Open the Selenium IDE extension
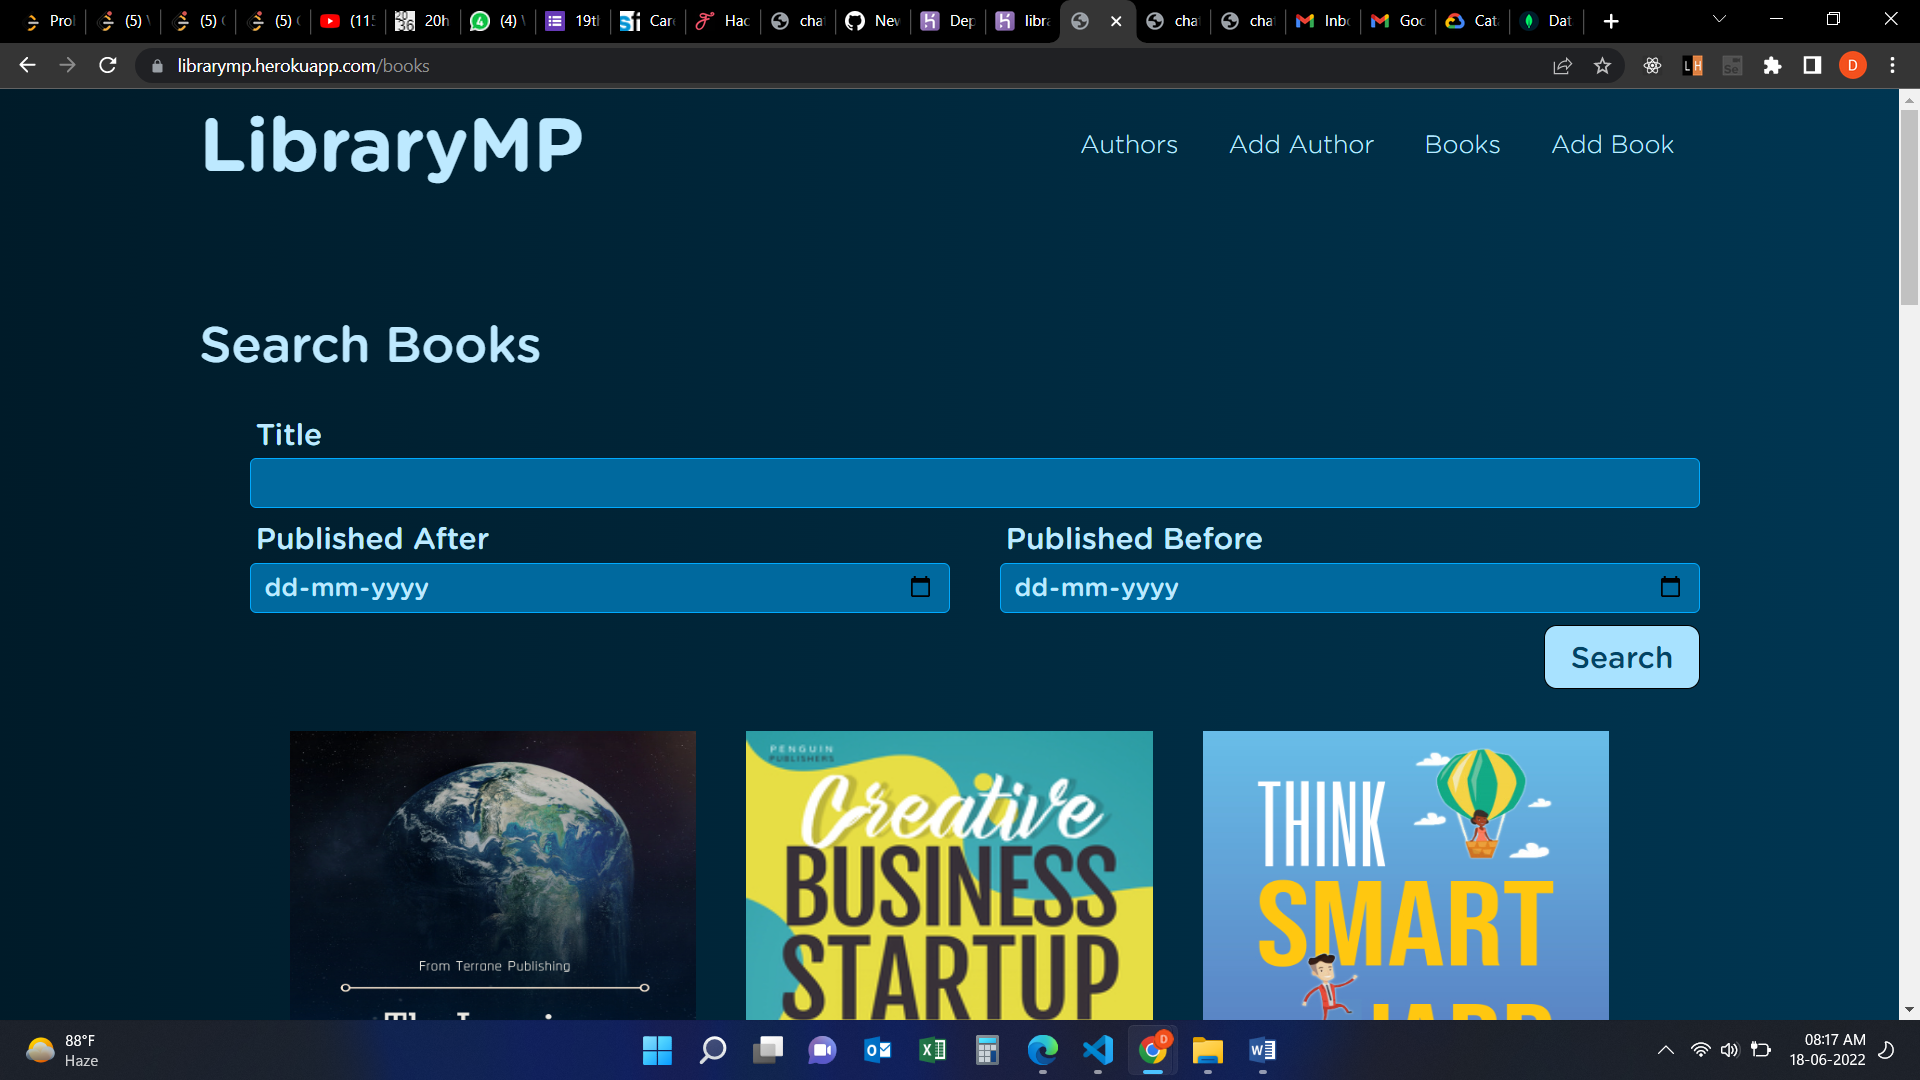The width and height of the screenshot is (1920, 1080). click(1734, 66)
